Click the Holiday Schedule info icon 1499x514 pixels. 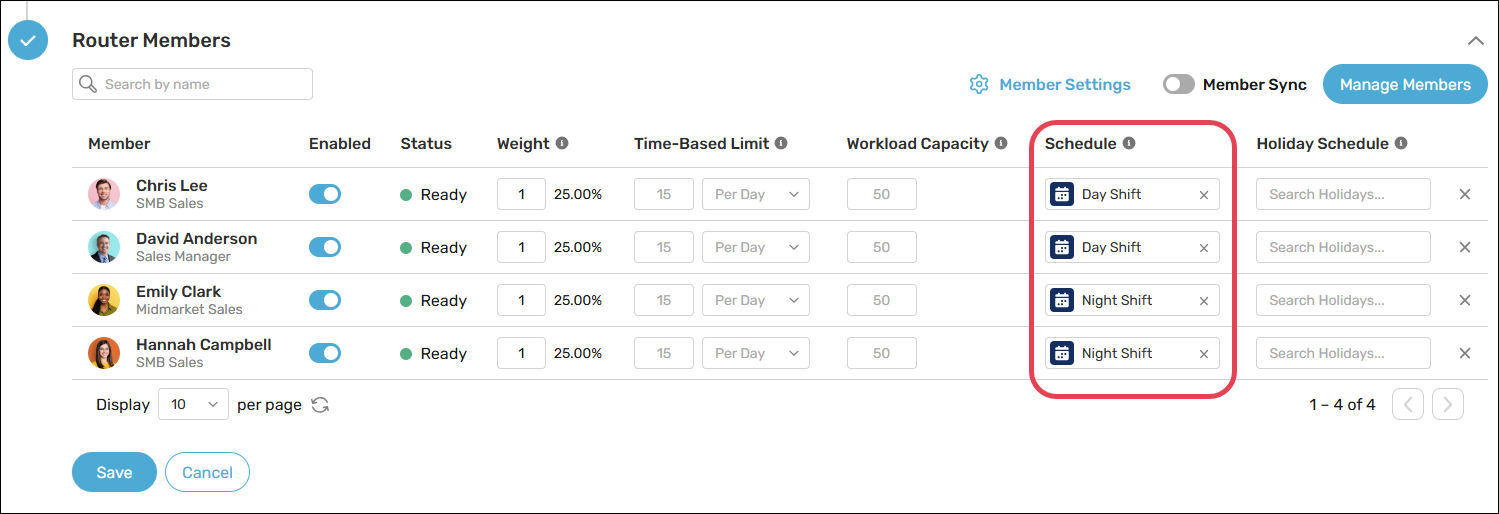[x=1401, y=143]
